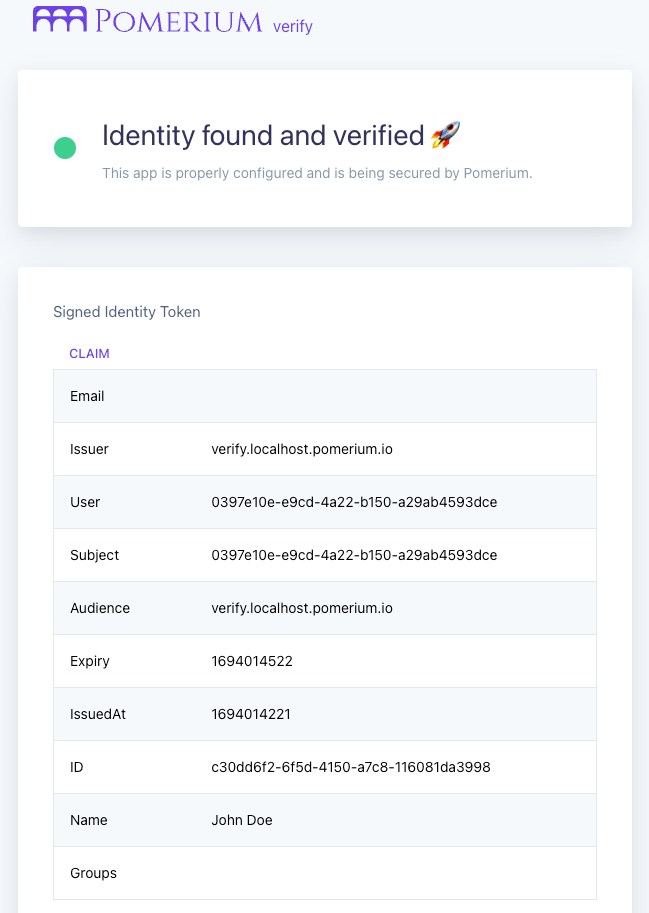Click the Signed Identity Token section title
Viewport: 649px width, 913px height.
(x=127, y=312)
